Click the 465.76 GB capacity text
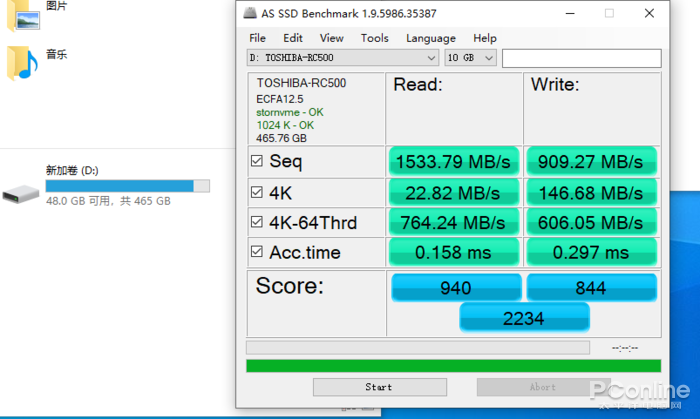700x419 pixels. pos(281,138)
